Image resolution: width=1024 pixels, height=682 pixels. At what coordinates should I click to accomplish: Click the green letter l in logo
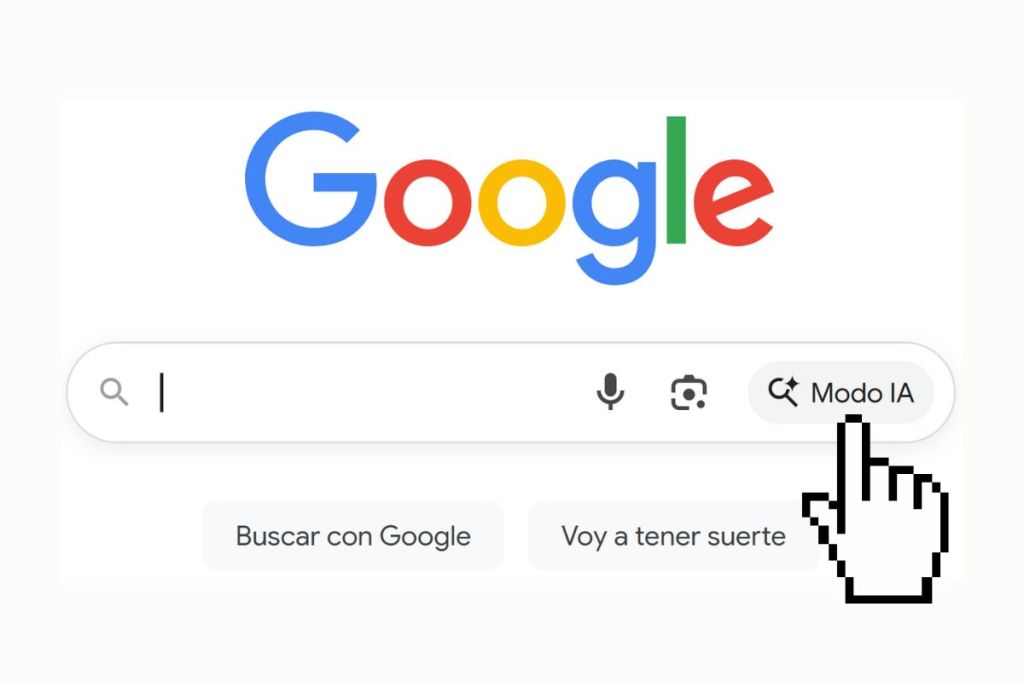click(x=676, y=180)
